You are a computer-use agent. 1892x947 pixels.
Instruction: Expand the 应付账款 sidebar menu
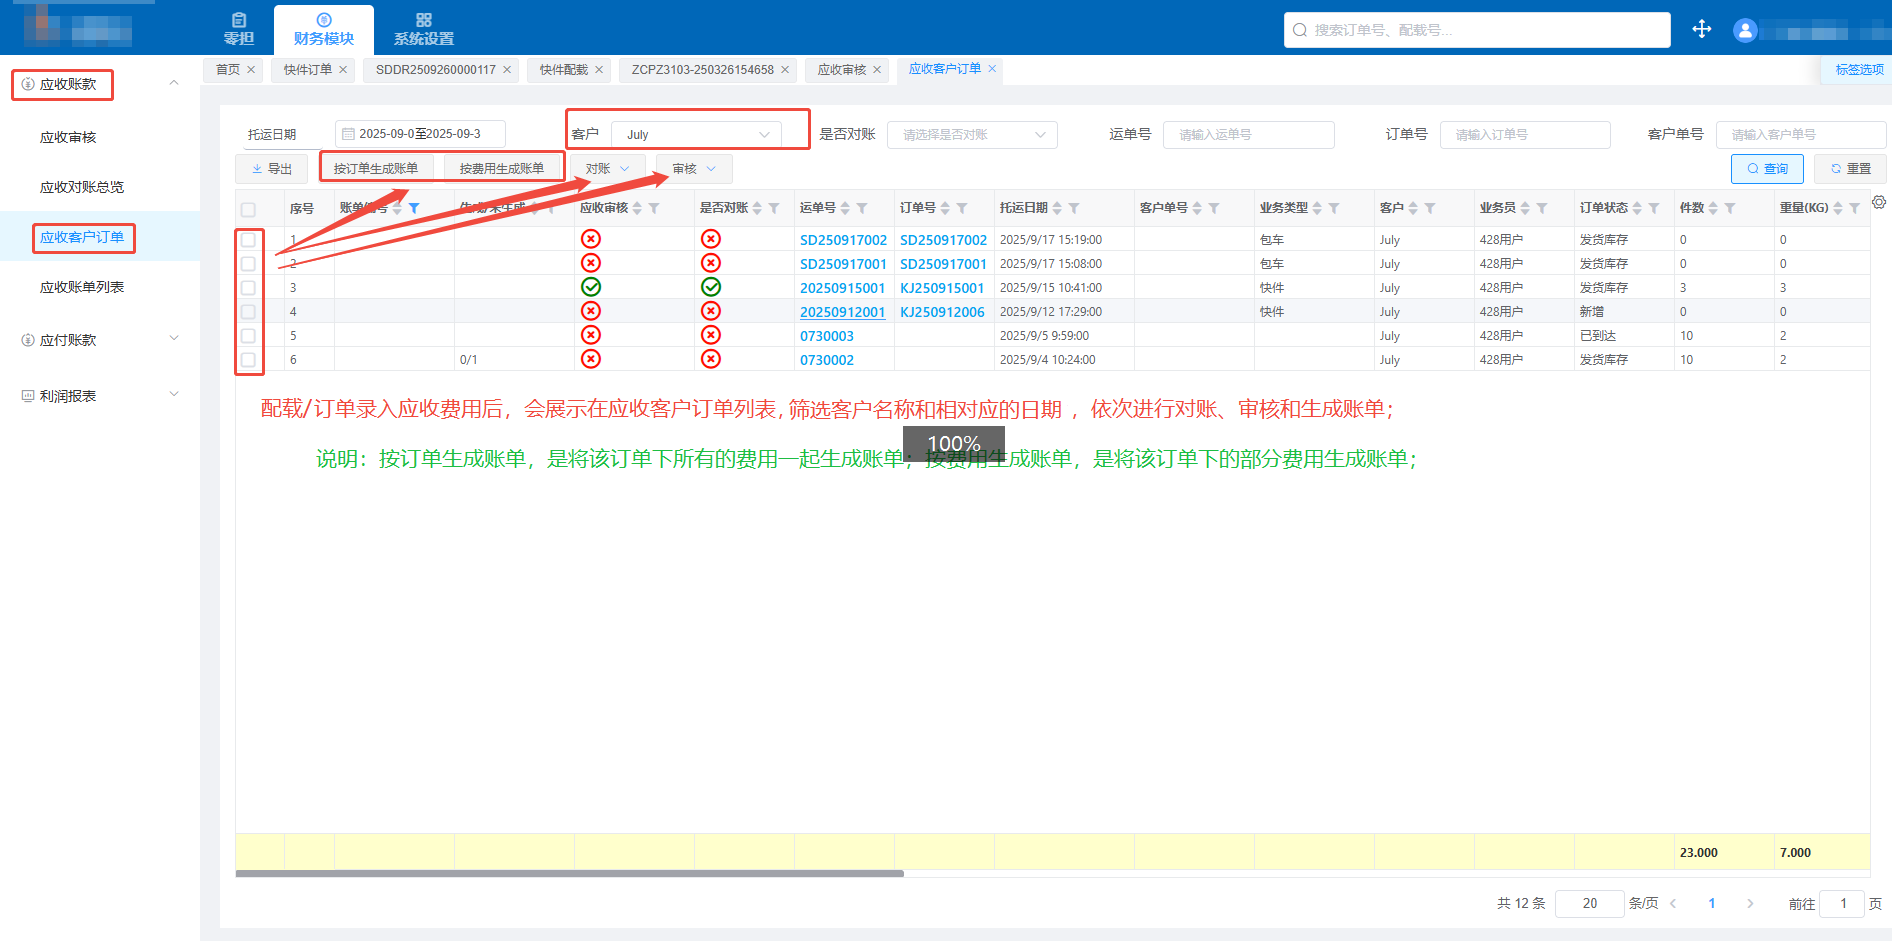100,340
